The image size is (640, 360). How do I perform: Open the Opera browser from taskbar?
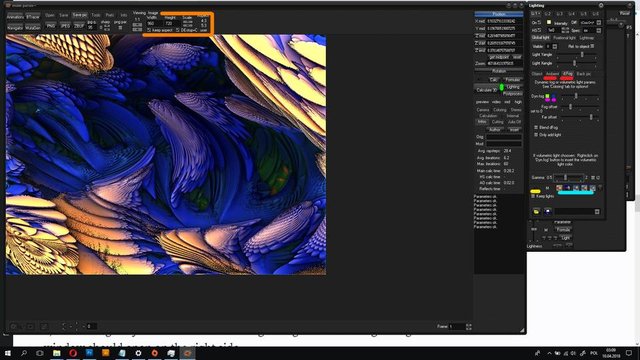73,353
